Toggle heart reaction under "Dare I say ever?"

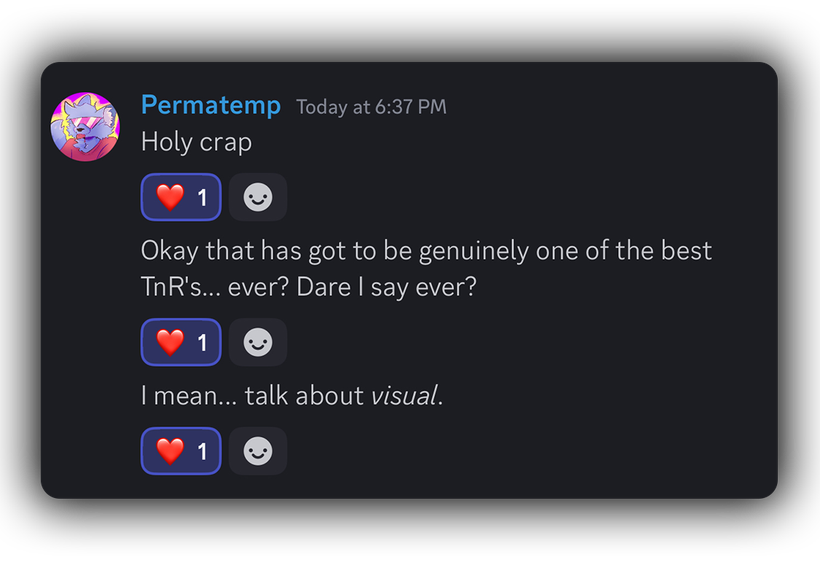point(181,342)
